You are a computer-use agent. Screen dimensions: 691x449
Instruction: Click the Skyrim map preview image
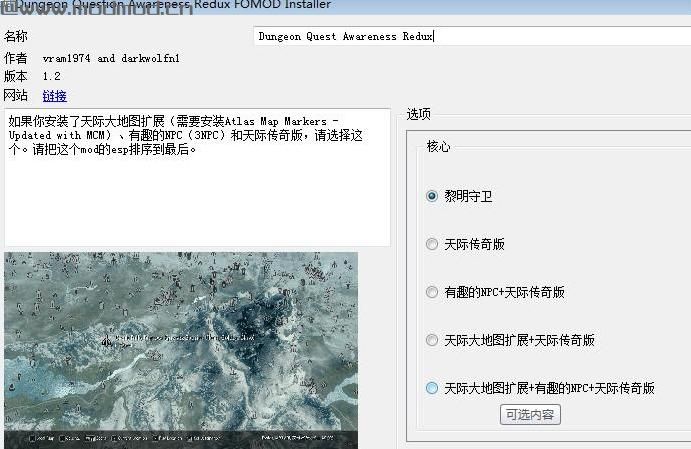[181, 350]
